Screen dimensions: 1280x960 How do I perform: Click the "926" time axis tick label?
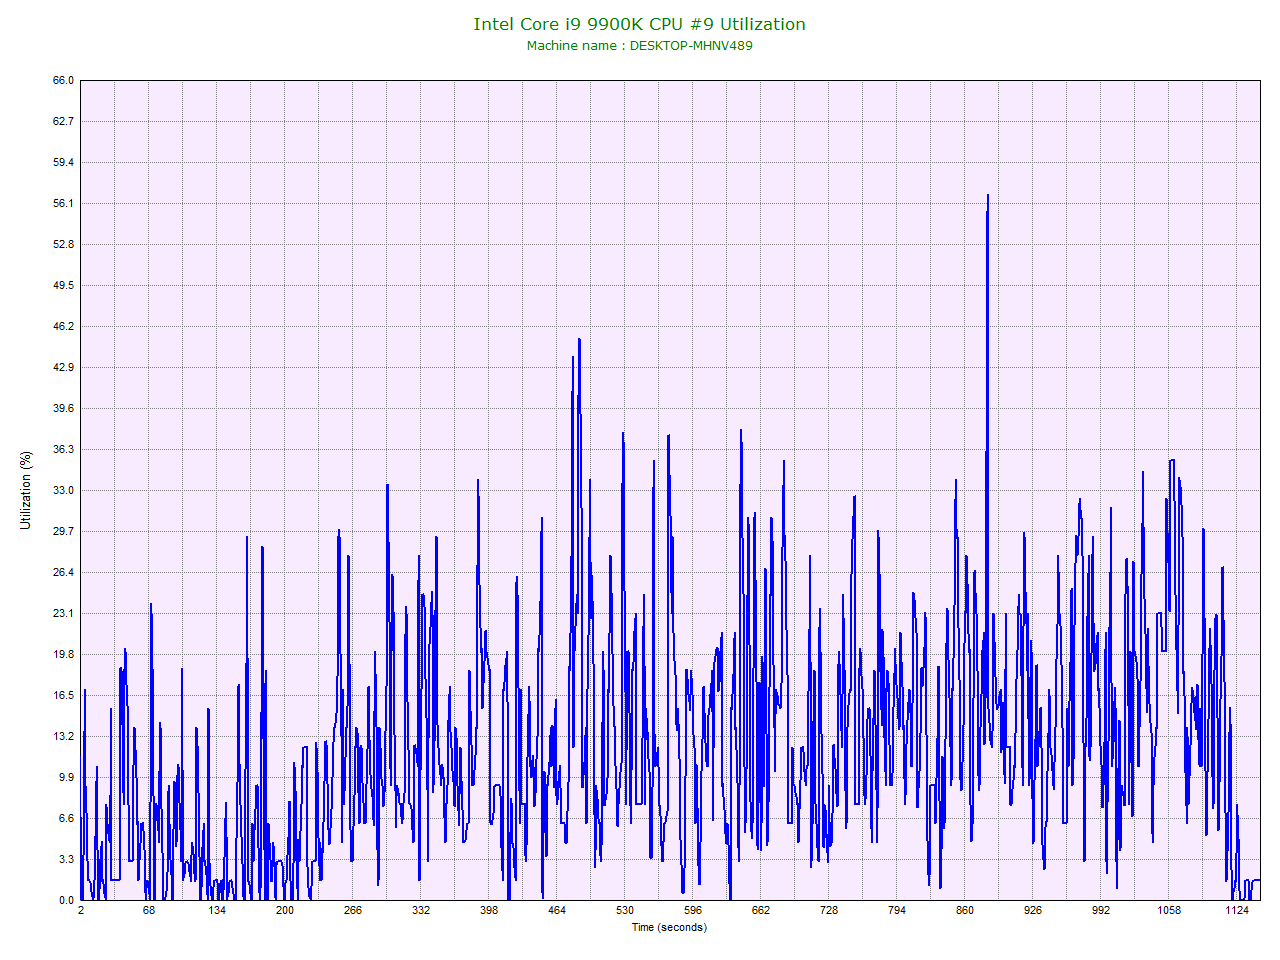pyautogui.click(x=1033, y=911)
